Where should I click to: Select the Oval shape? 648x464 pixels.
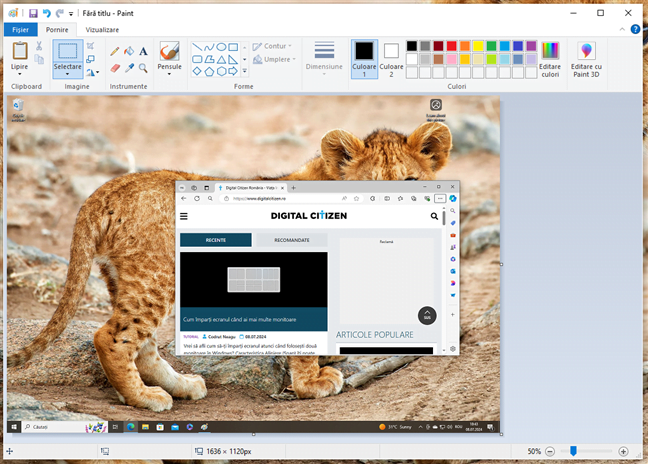pos(221,47)
